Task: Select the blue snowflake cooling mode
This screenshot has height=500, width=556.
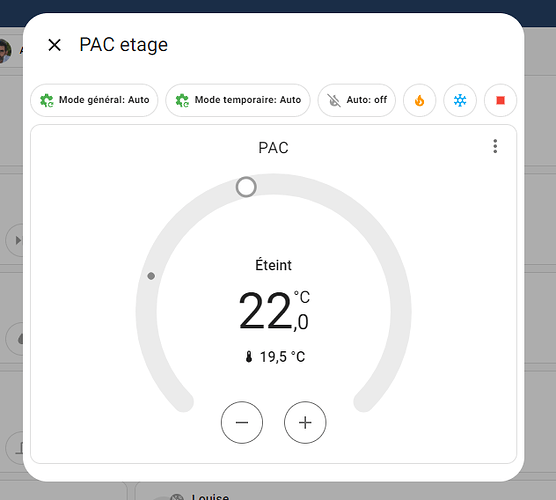Action: tap(460, 100)
